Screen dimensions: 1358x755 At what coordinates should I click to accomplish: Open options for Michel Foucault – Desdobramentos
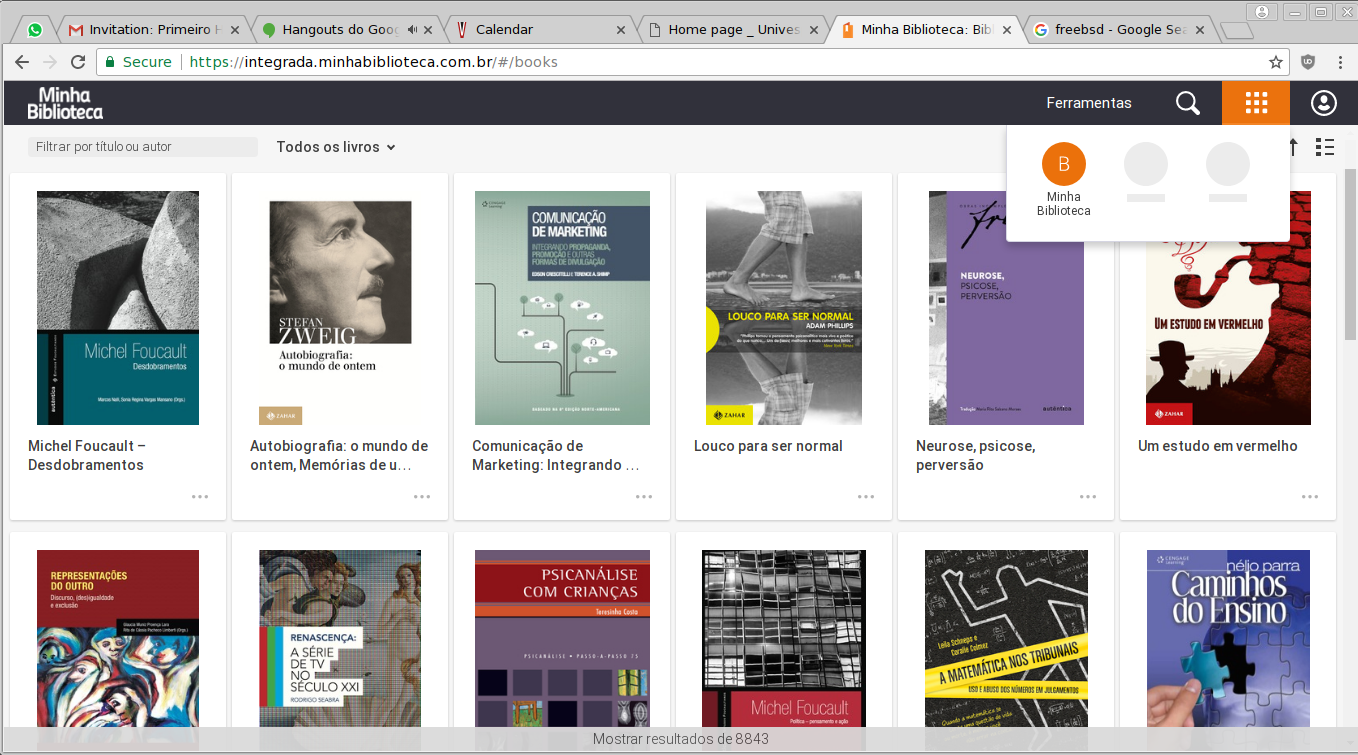(x=200, y=496)
